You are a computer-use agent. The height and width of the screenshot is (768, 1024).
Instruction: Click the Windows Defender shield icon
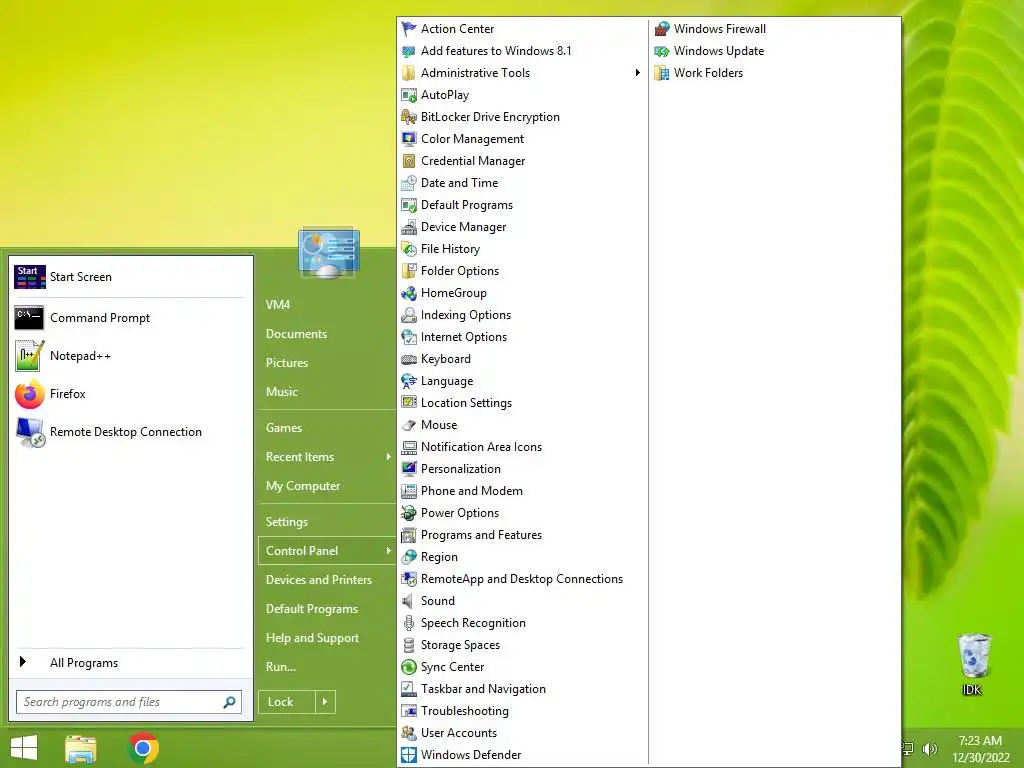coord(409,754)
